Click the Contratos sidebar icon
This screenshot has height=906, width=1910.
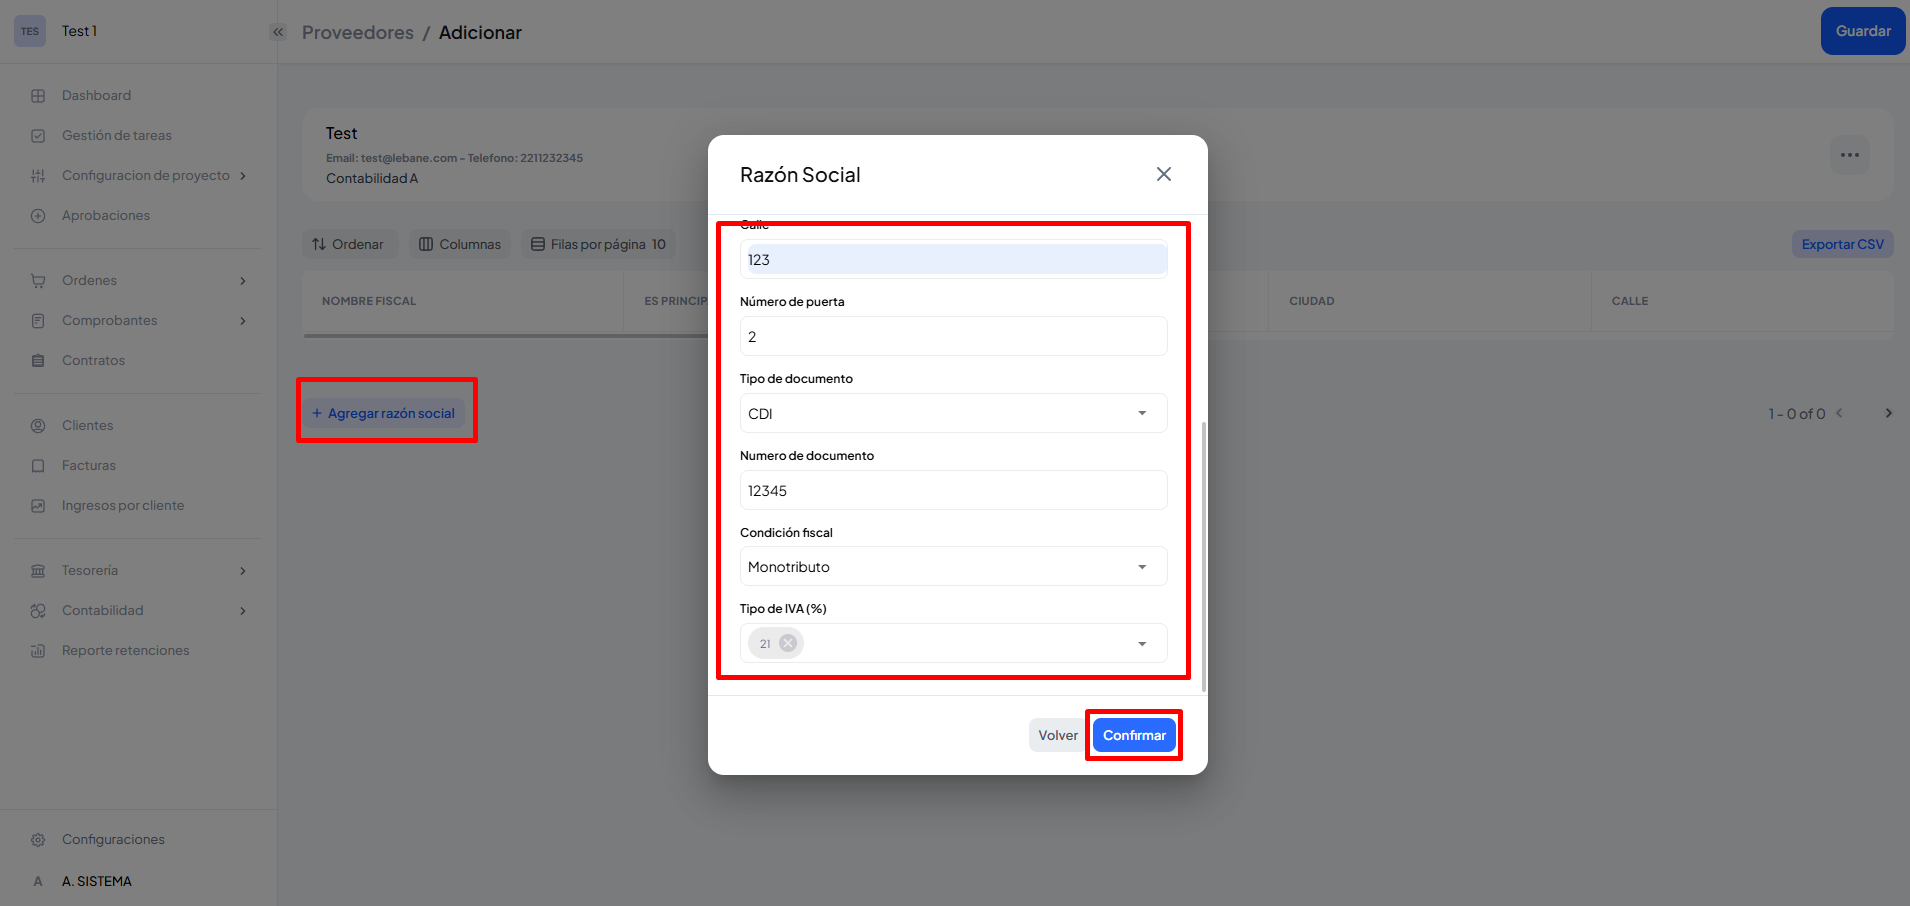pyautogui.click(x=38, y=361)
